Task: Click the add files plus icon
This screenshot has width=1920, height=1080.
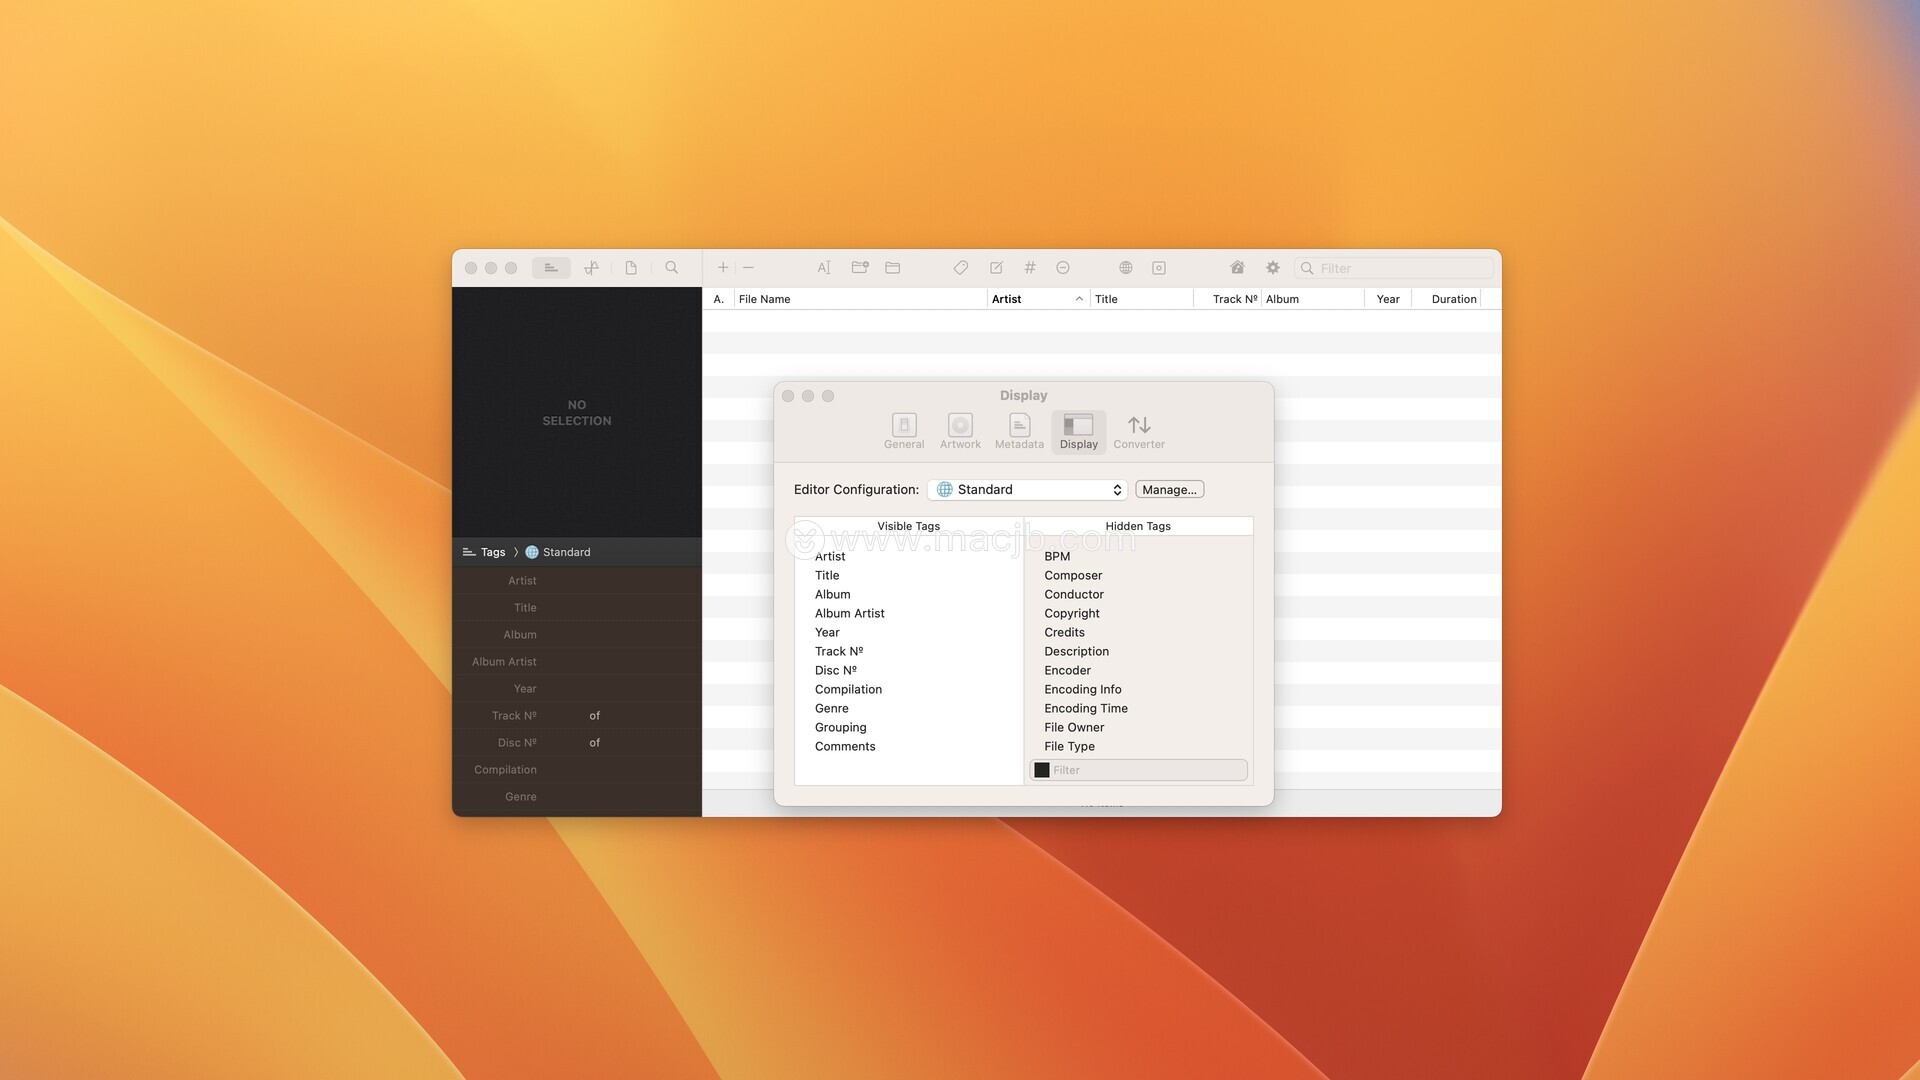Action: coord(723,268)
